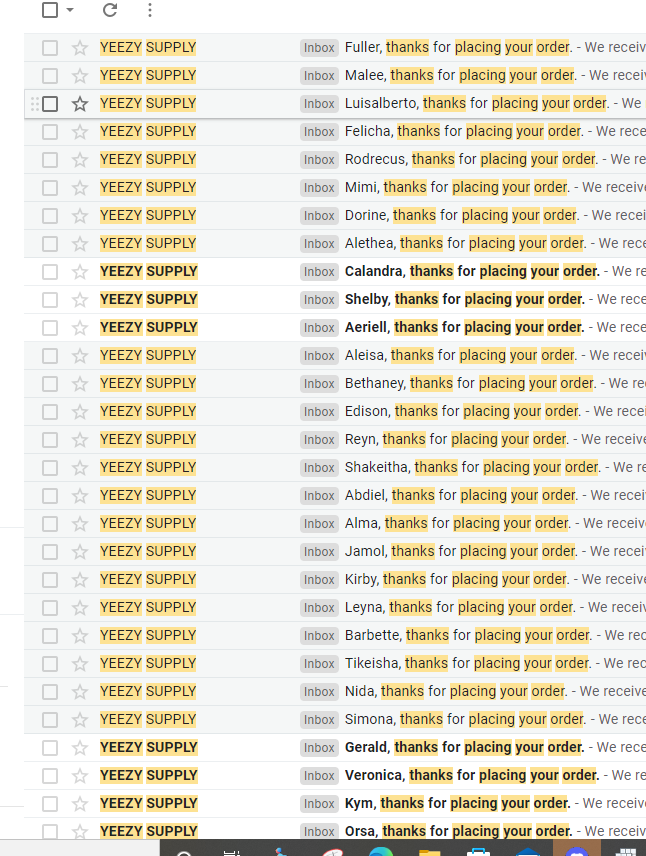This screenshot has width=646, height=856.
Task: Star the Aeriell order email
Action: 80,328
